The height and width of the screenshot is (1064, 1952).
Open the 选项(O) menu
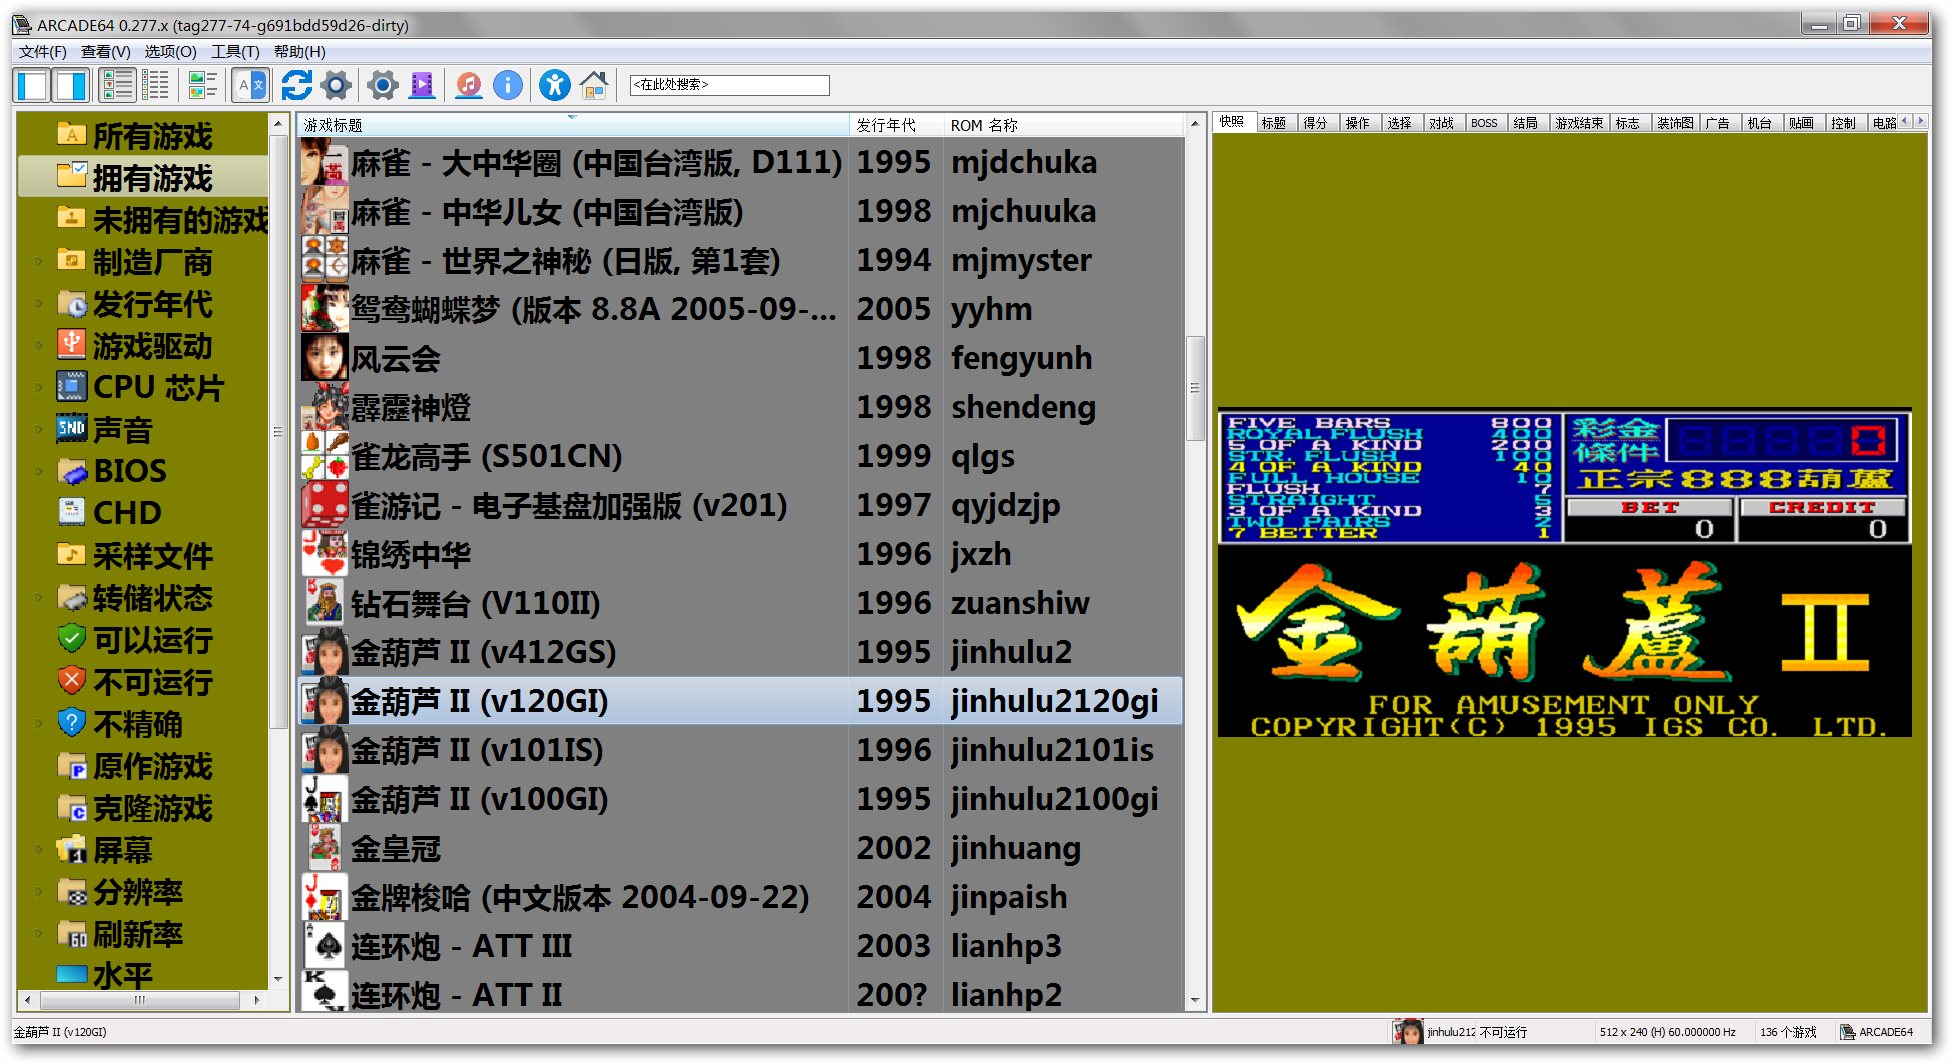pos(171,52)
